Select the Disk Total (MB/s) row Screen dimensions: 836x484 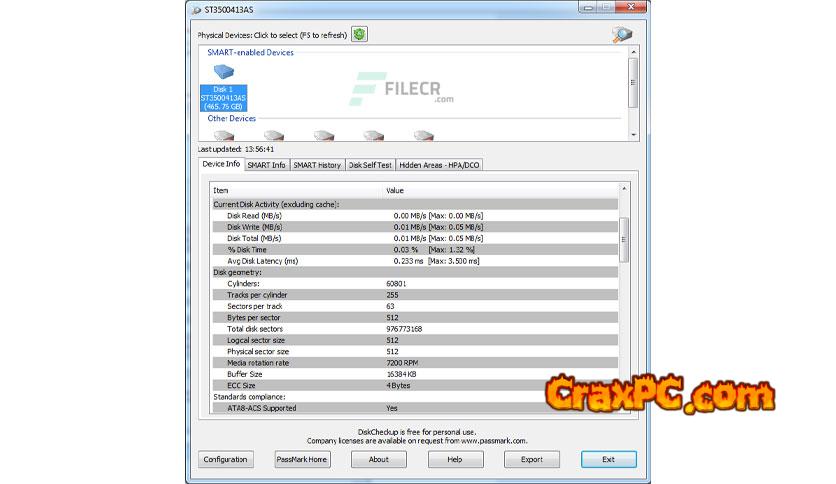click(415, 238)
